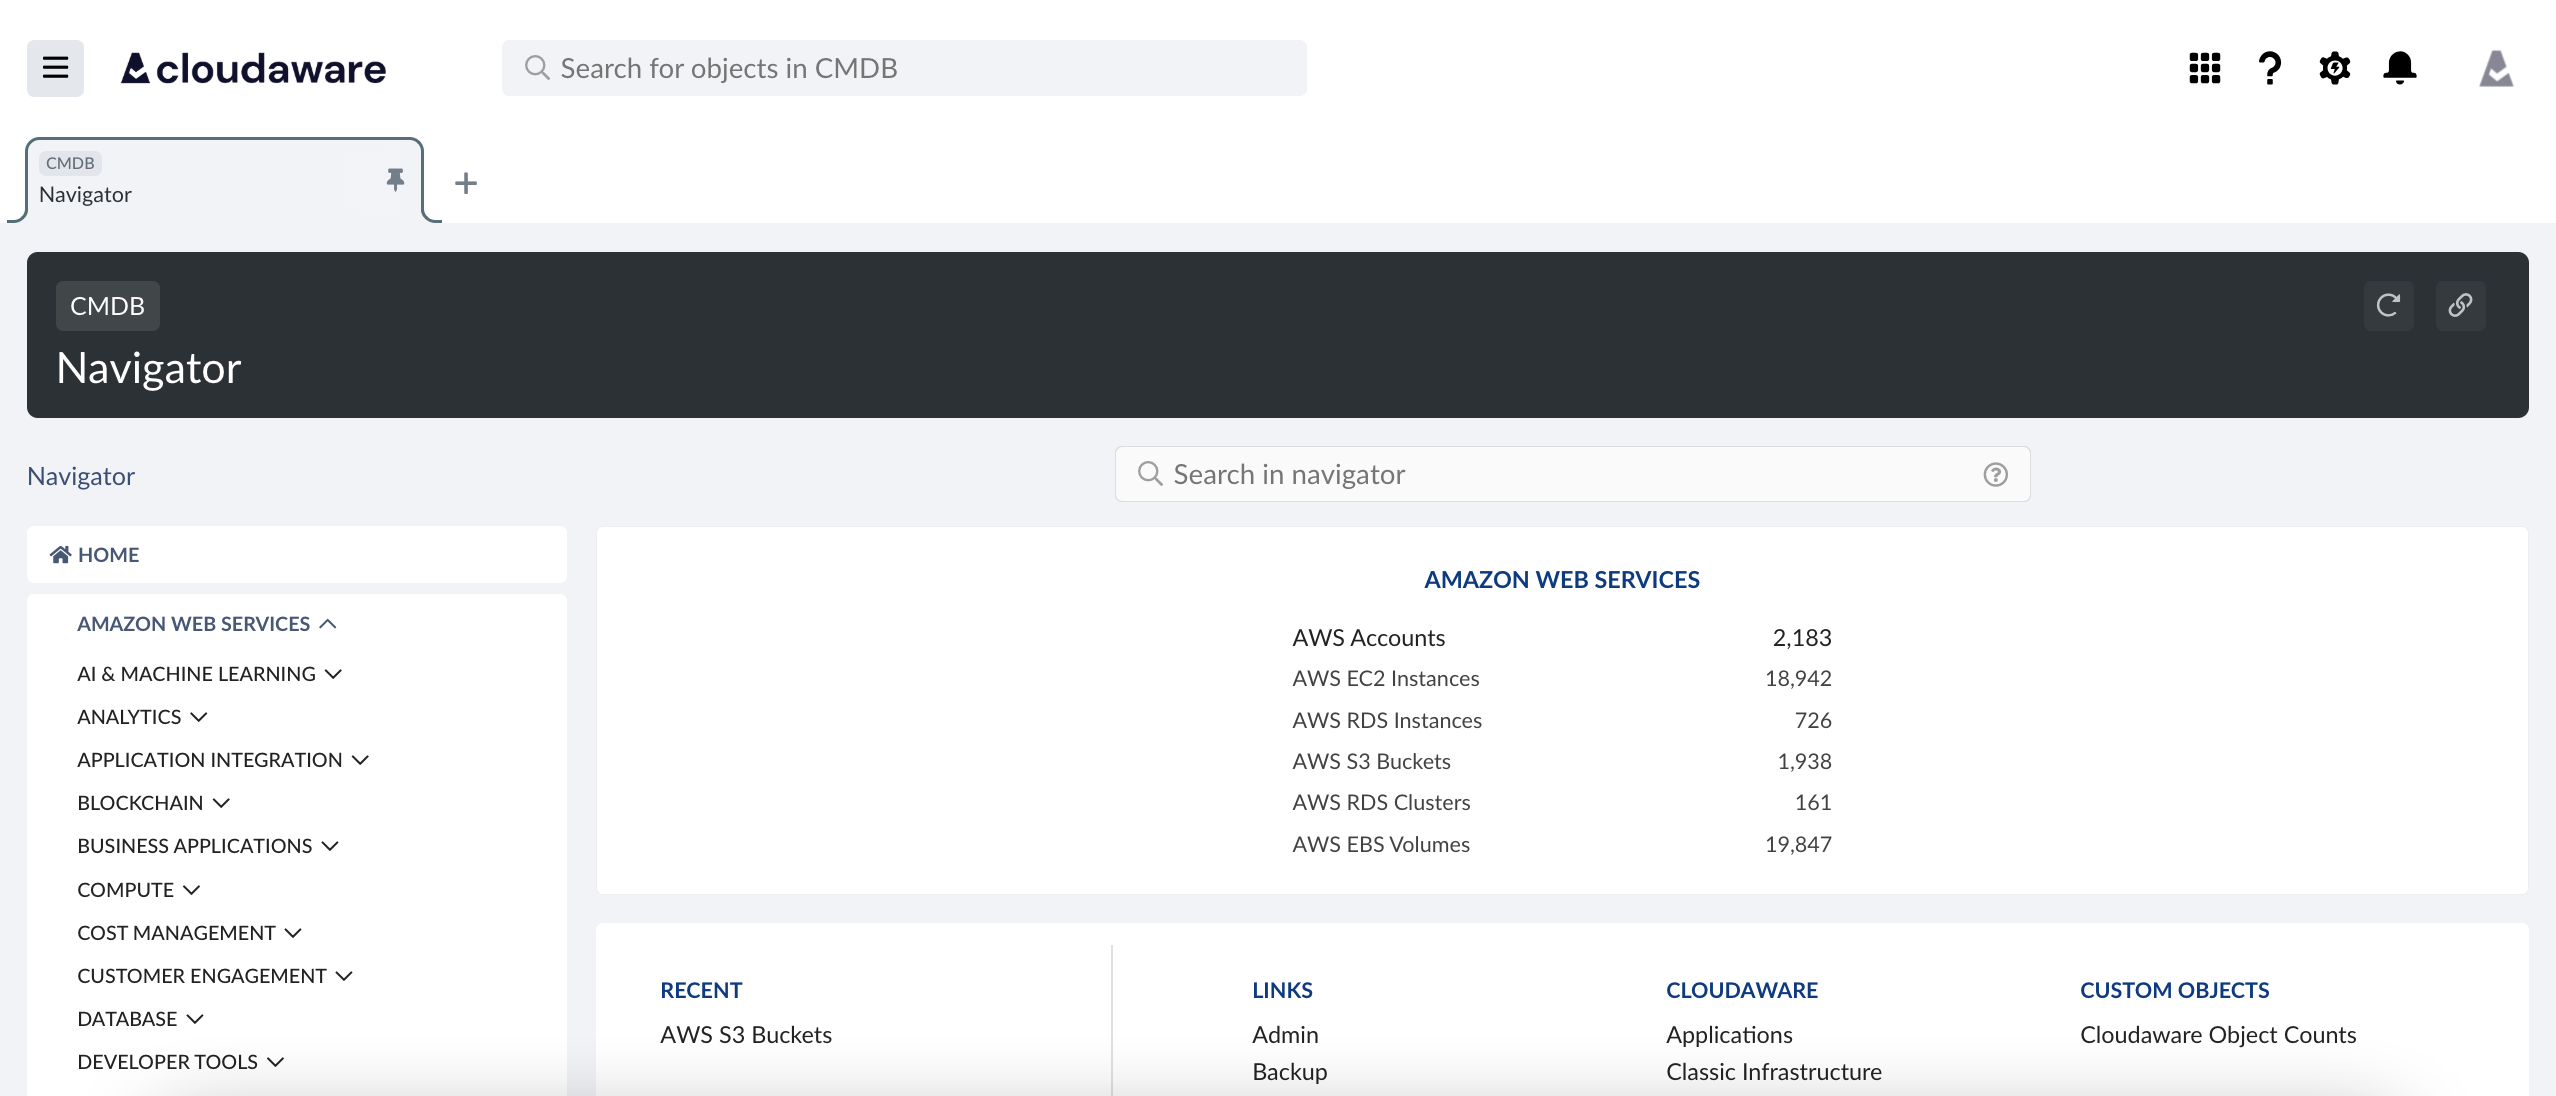Click the 161 RDS clusters count
2556x1096 pixels.
1813,803
